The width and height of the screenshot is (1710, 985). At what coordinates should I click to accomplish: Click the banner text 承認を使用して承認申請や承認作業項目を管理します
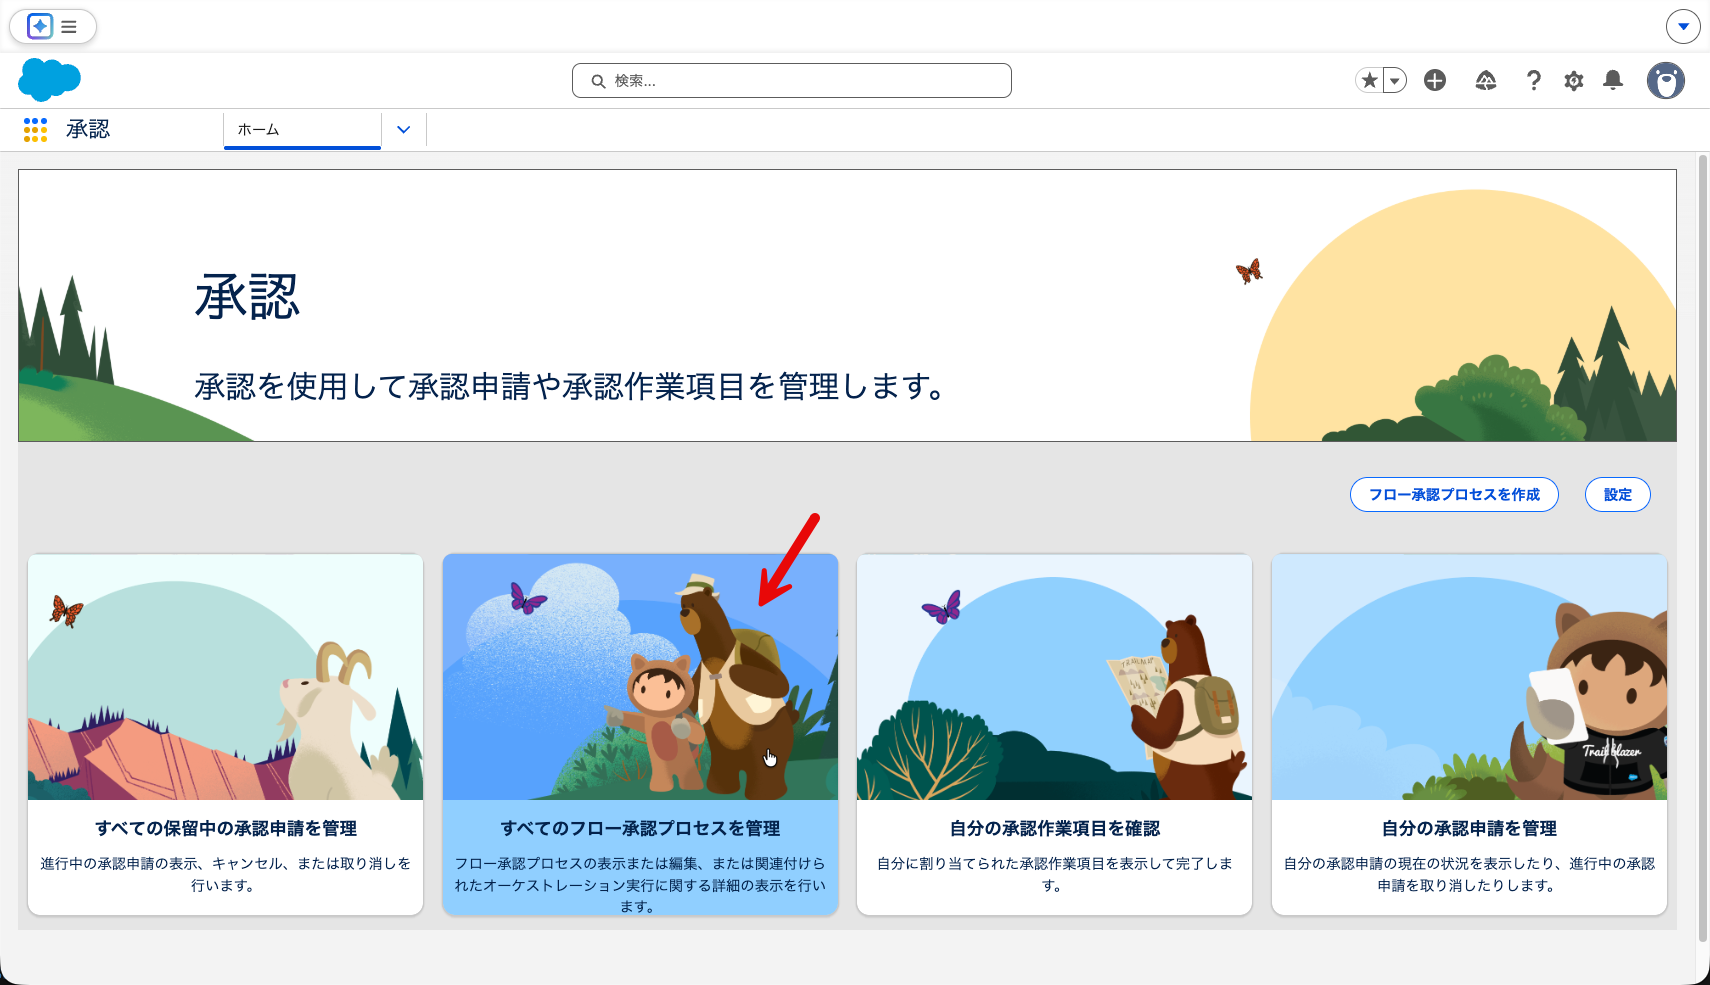(x=571, y=386)
